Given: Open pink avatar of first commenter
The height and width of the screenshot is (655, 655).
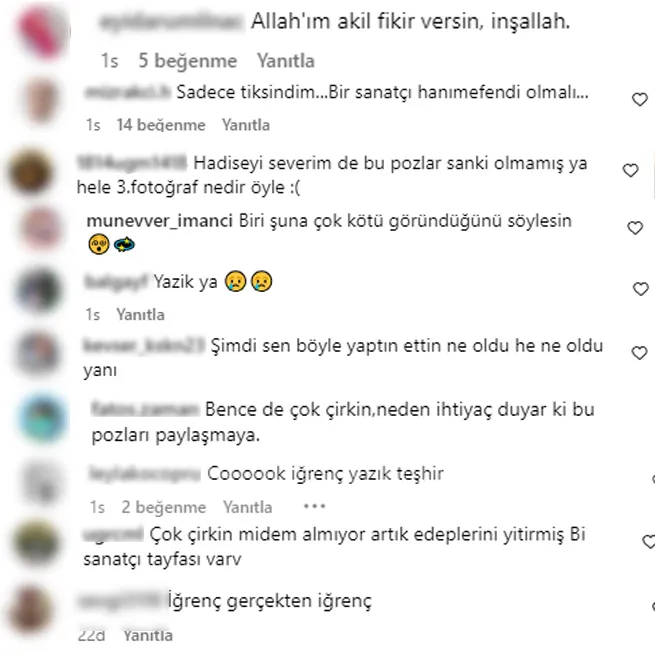Looking at the screenshot, I should pos(42,32).
